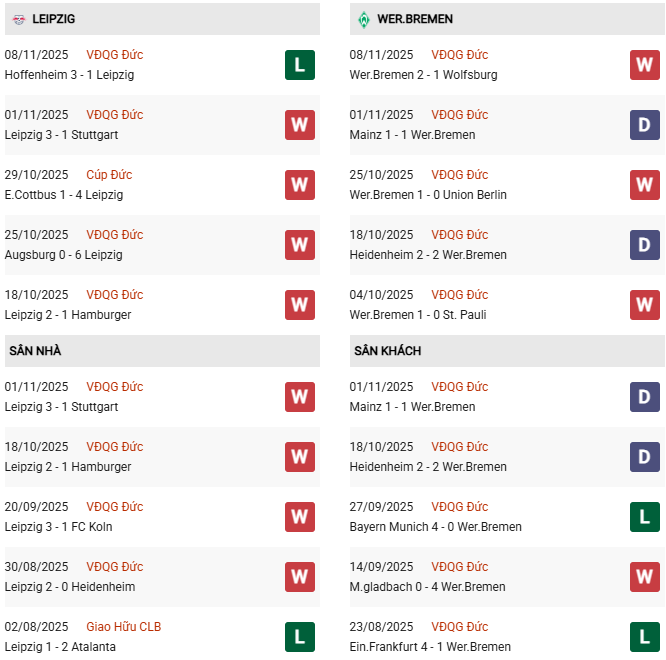Click the W badge for E.Cottbus 1 - 4 Leipzig
The height and width of the screenshot is (660, 666).
300,185
